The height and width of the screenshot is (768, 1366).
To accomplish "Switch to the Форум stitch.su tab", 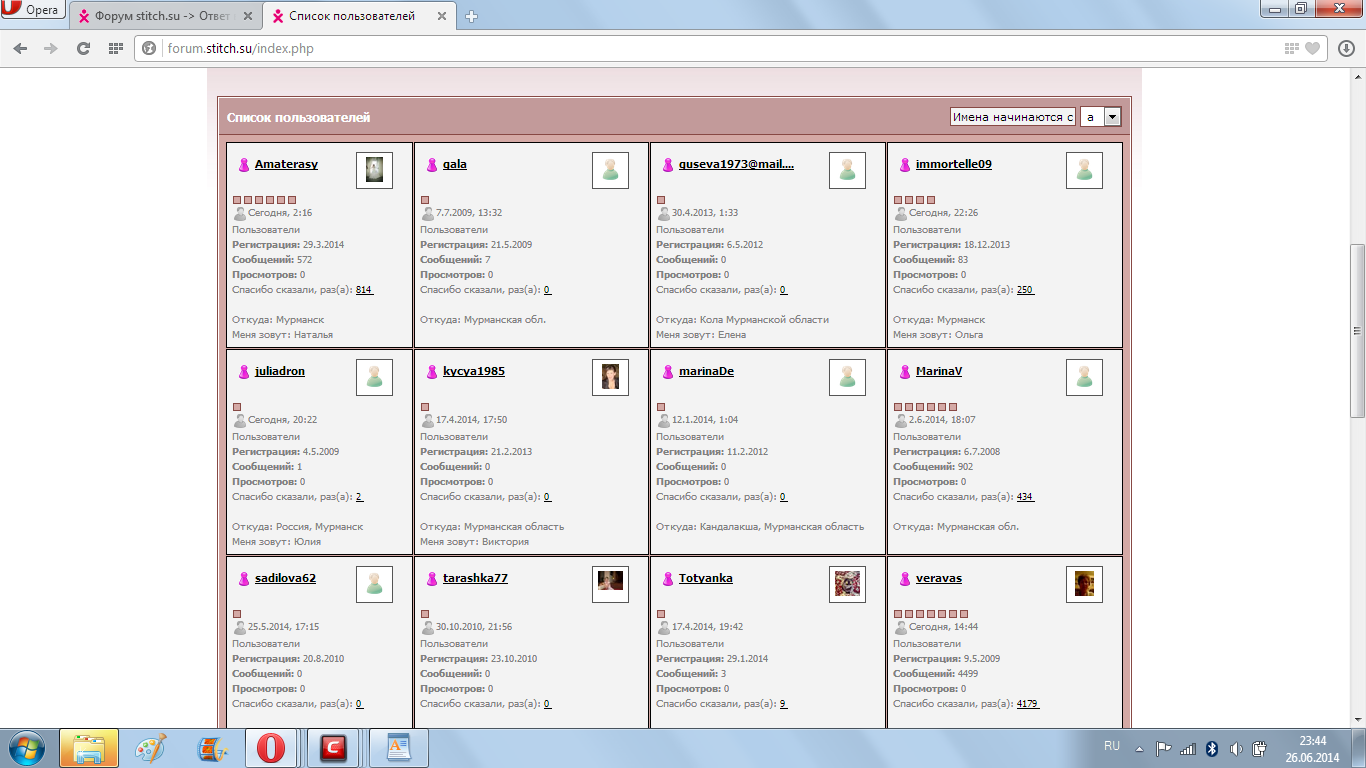I will tap(165, 16).
